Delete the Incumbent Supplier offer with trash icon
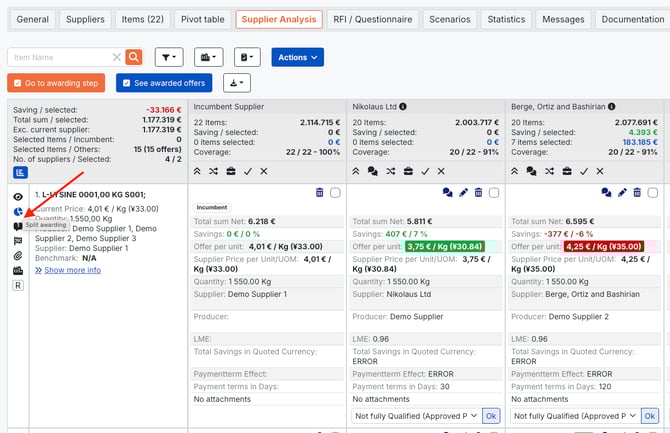This screenshot has width=670, height=433. pyautogui.click(x=320, y=193)
